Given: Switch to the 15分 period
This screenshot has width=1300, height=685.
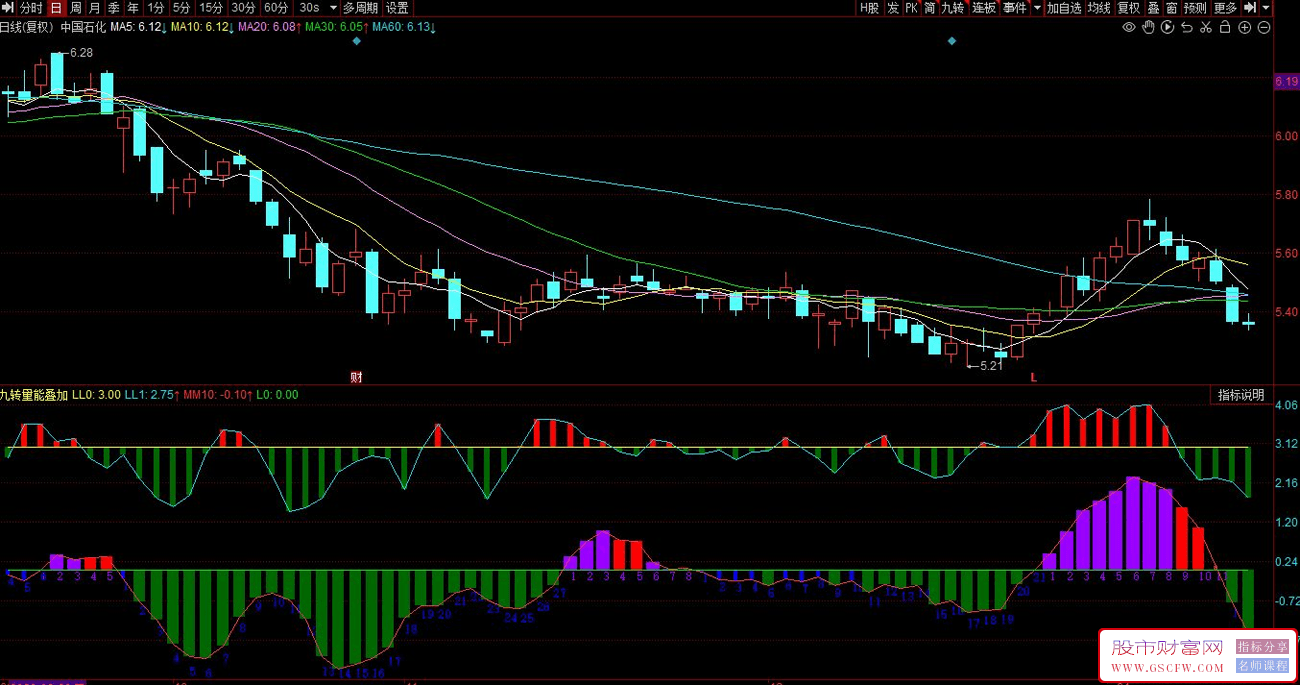Looking at the screenshot, I should tap(211, 7).
